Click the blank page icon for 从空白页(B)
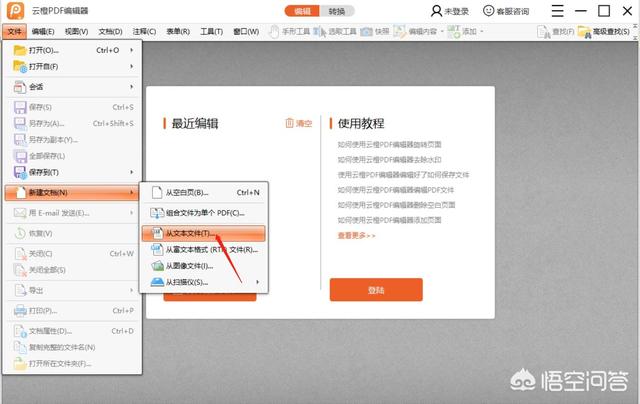 coord(157,192)
